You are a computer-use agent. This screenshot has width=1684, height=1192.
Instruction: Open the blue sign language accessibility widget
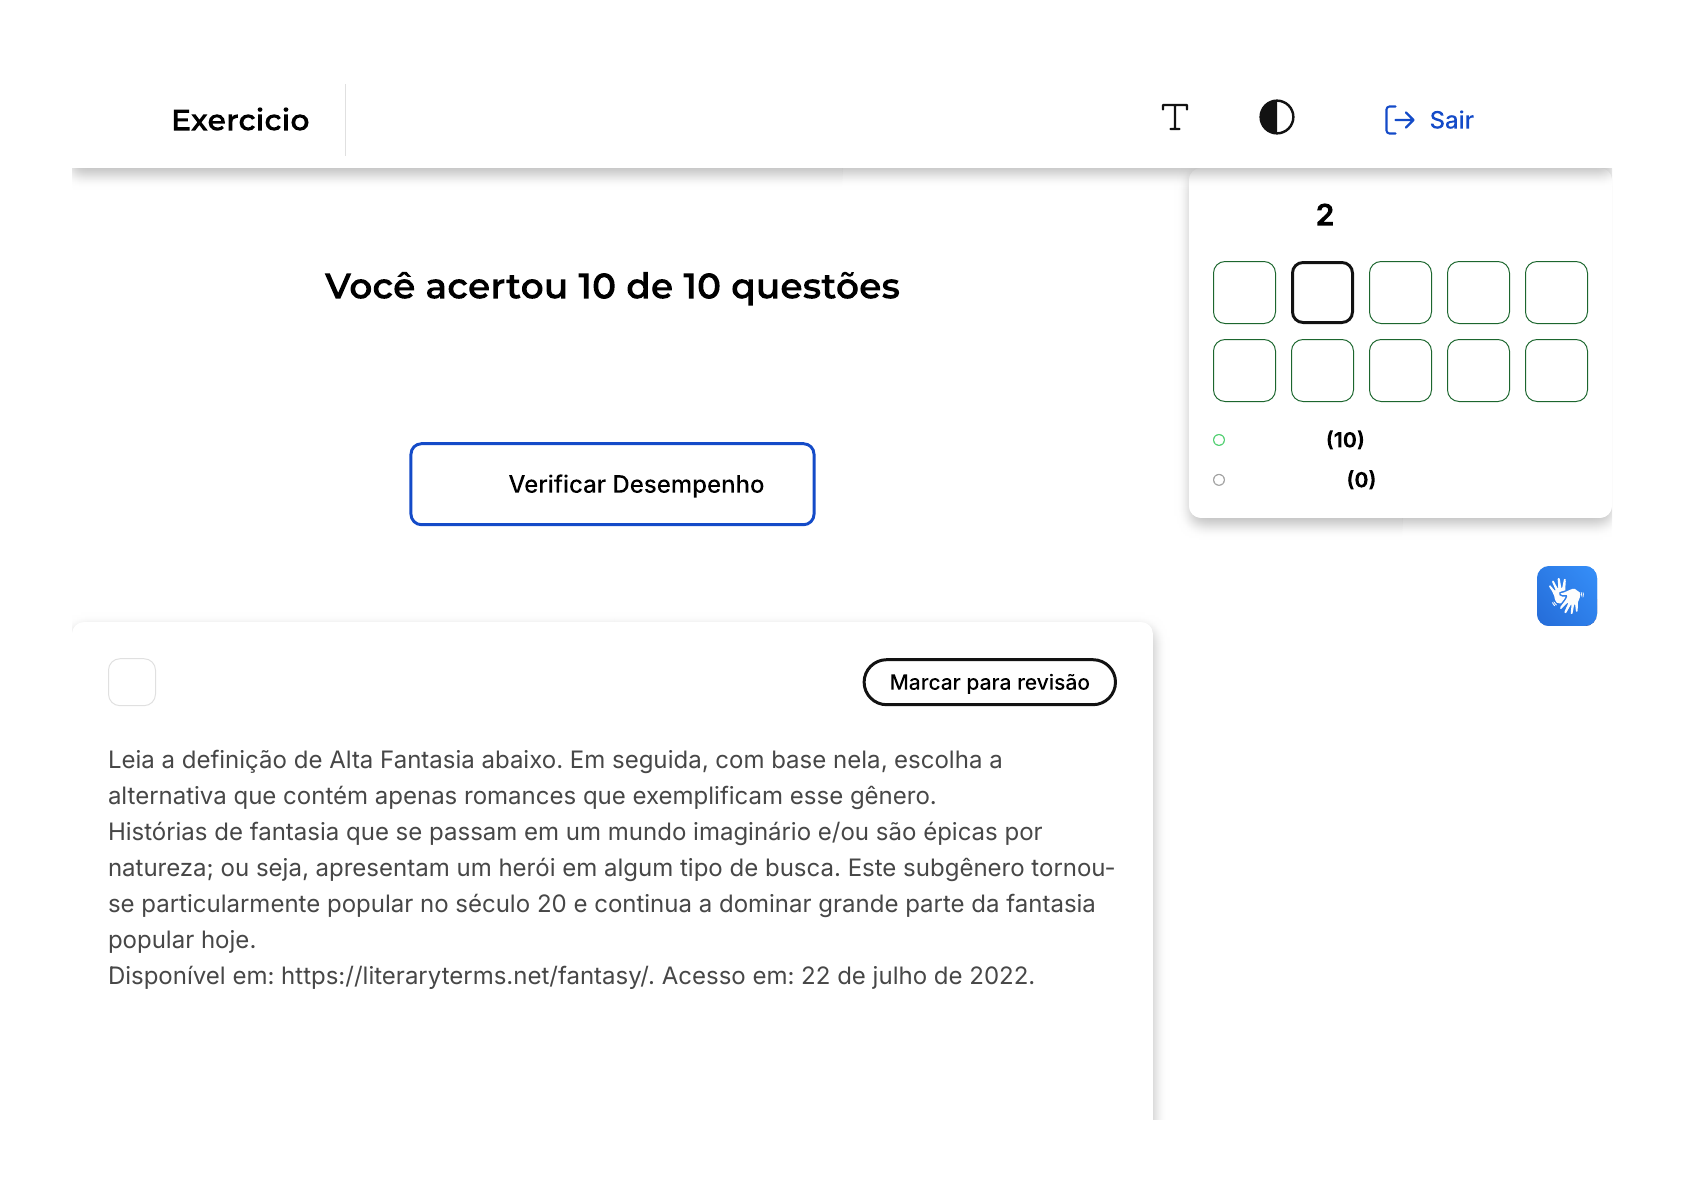tap(1566, 596)
